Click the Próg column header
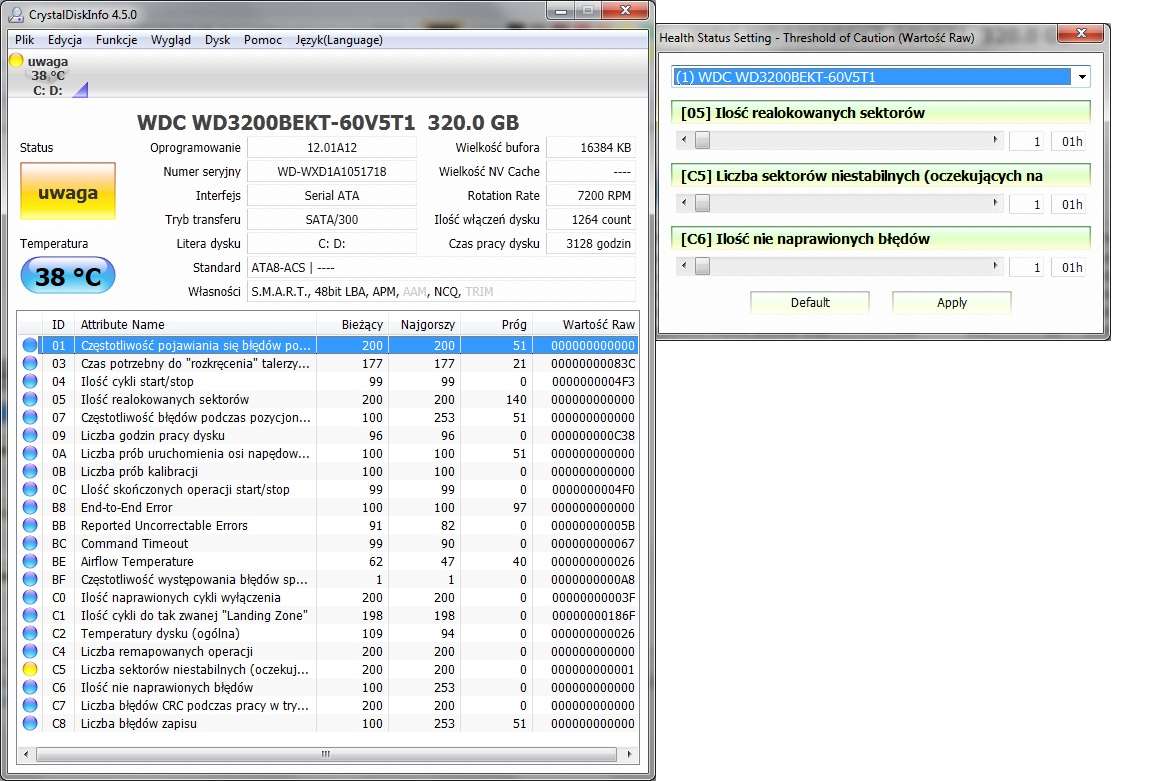Screen dimensions: 1156x781 click(496, 324)
